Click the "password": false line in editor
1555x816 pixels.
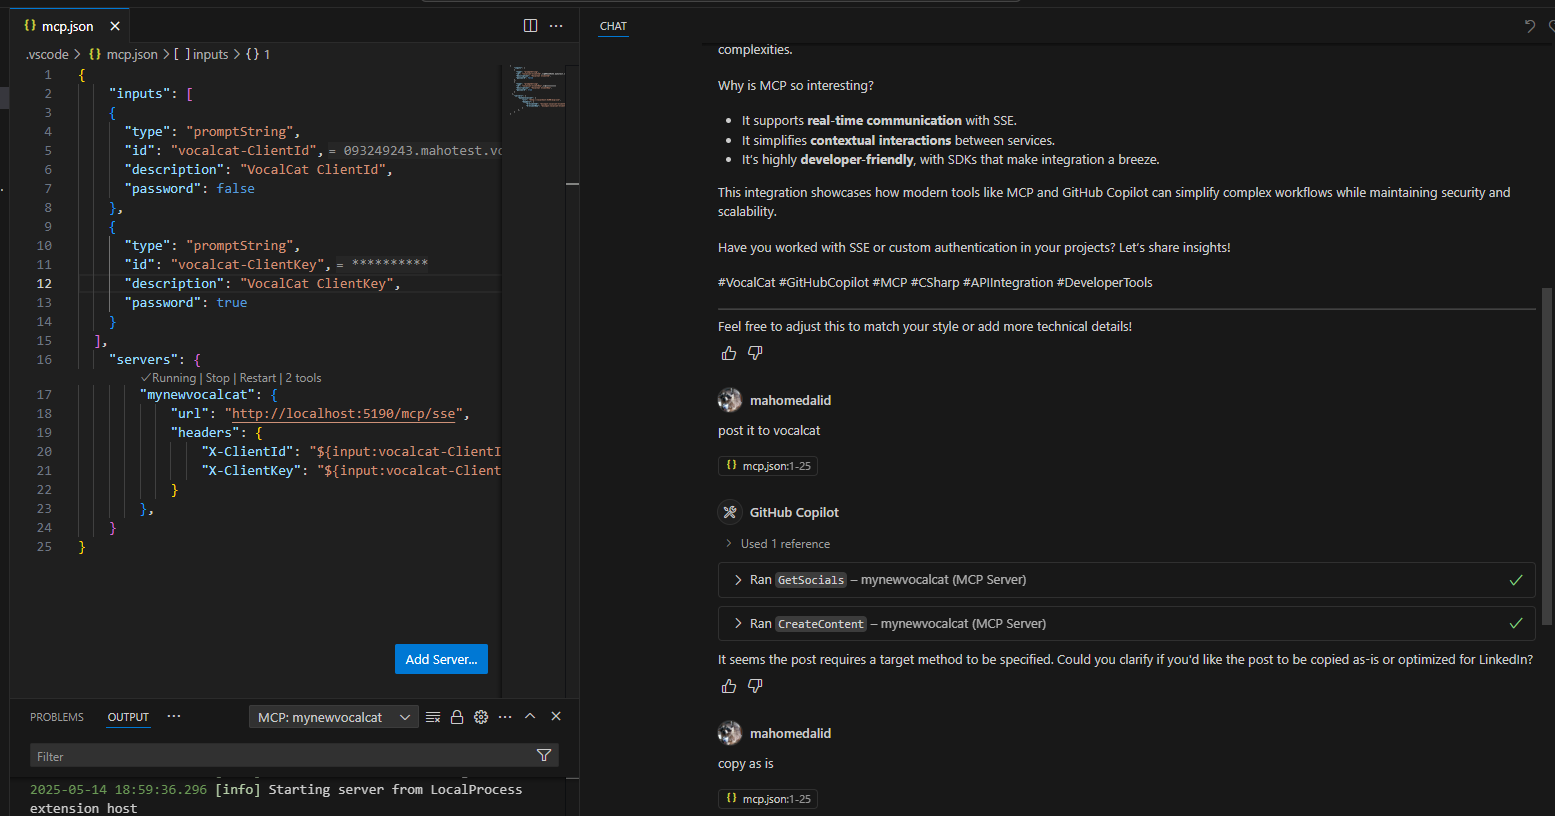pos(189,188)
